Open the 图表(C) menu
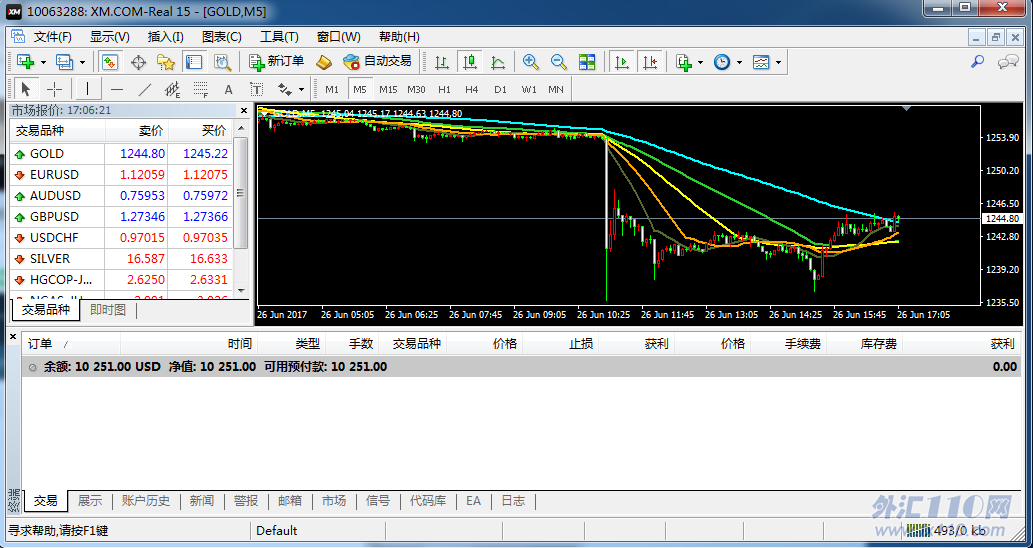Viewport: 1033px width, 548px height. click(x=222, y=37)
